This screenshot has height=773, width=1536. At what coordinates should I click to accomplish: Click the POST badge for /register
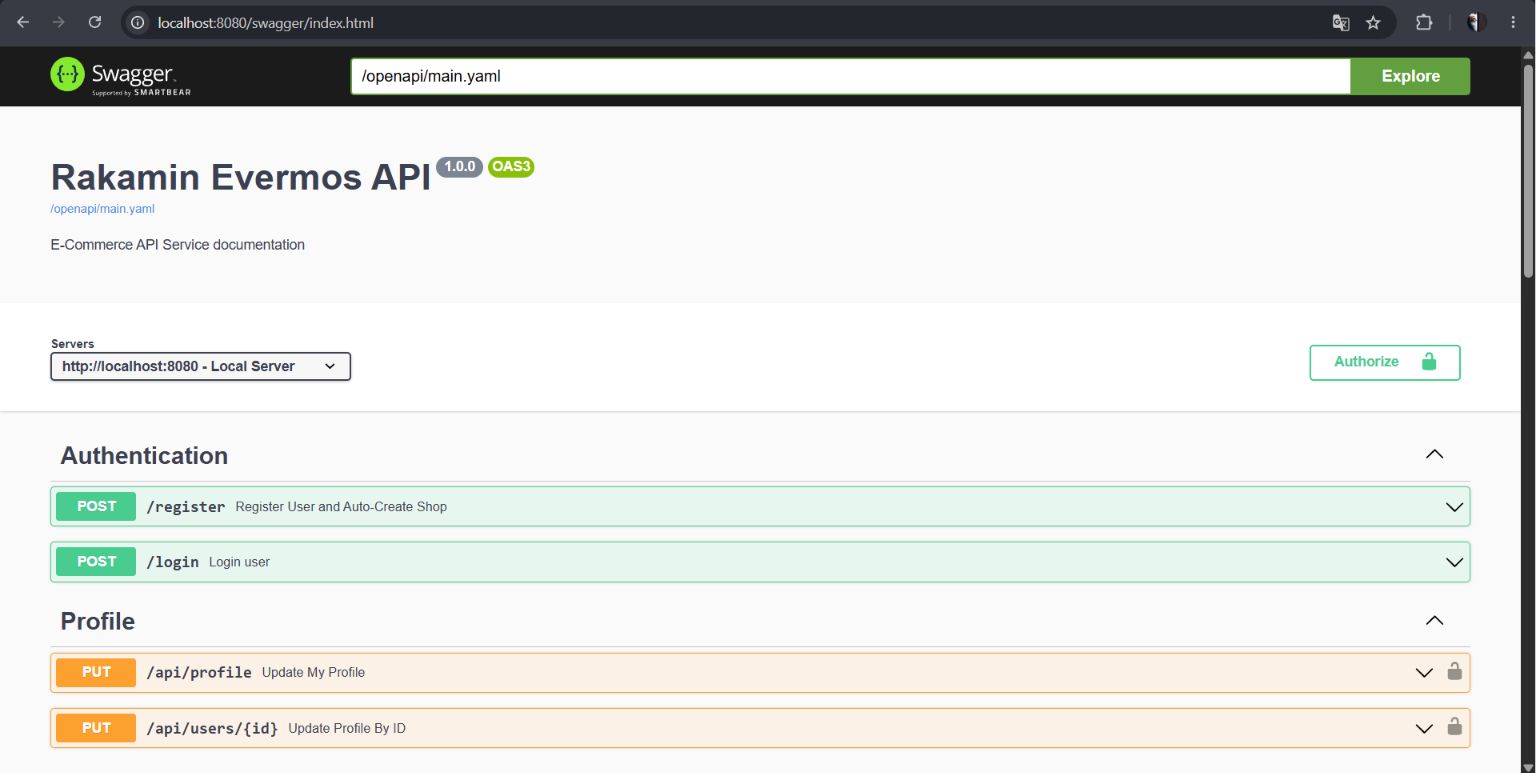(96, 506)
